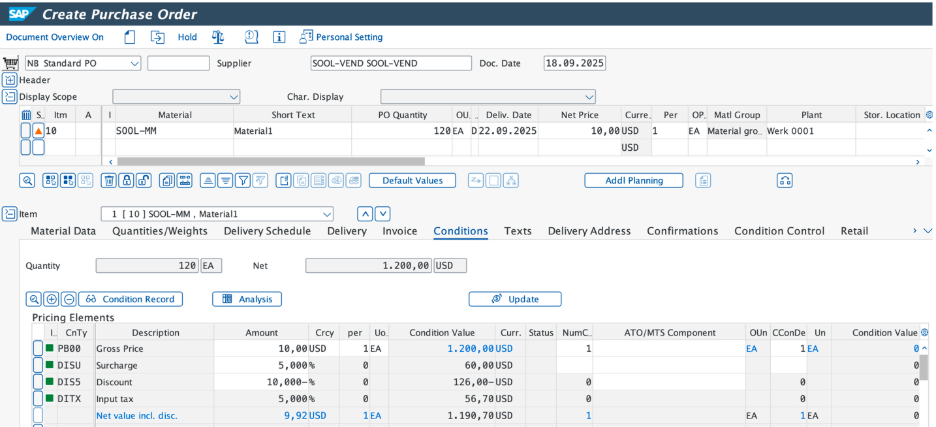Select the row checkbox for item 10

click(26, 130)
